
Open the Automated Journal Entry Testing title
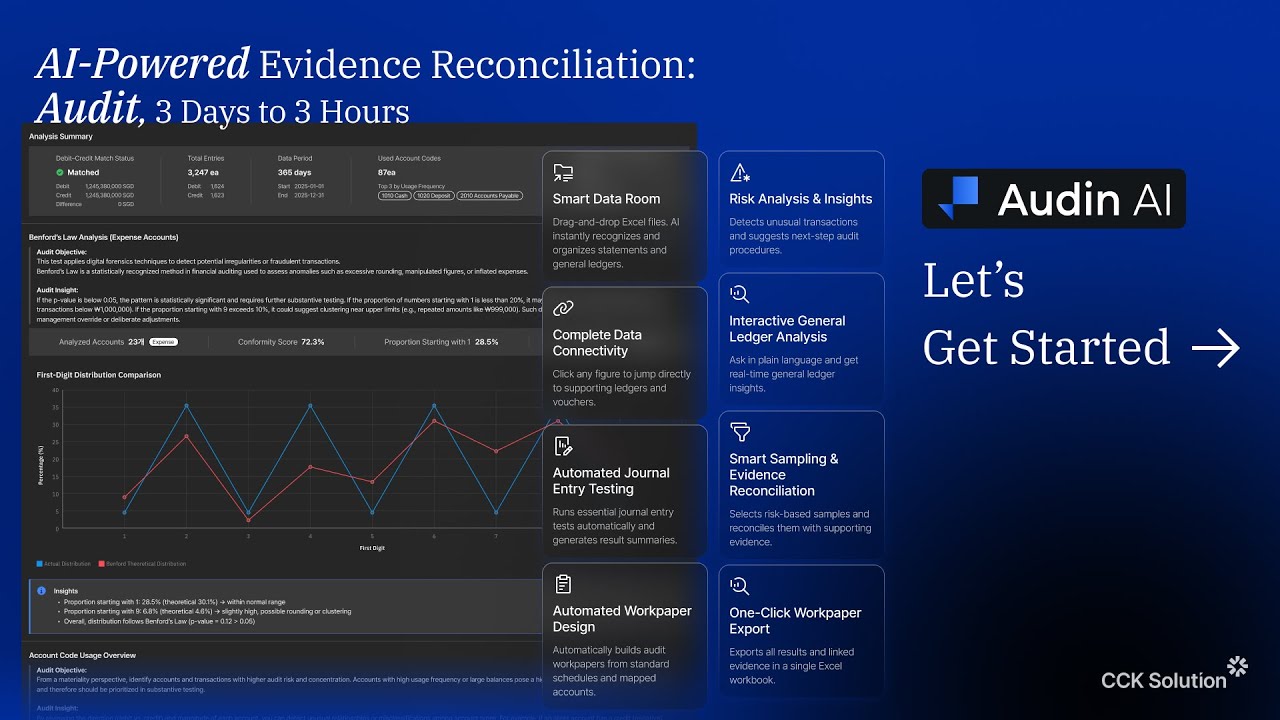611,481
